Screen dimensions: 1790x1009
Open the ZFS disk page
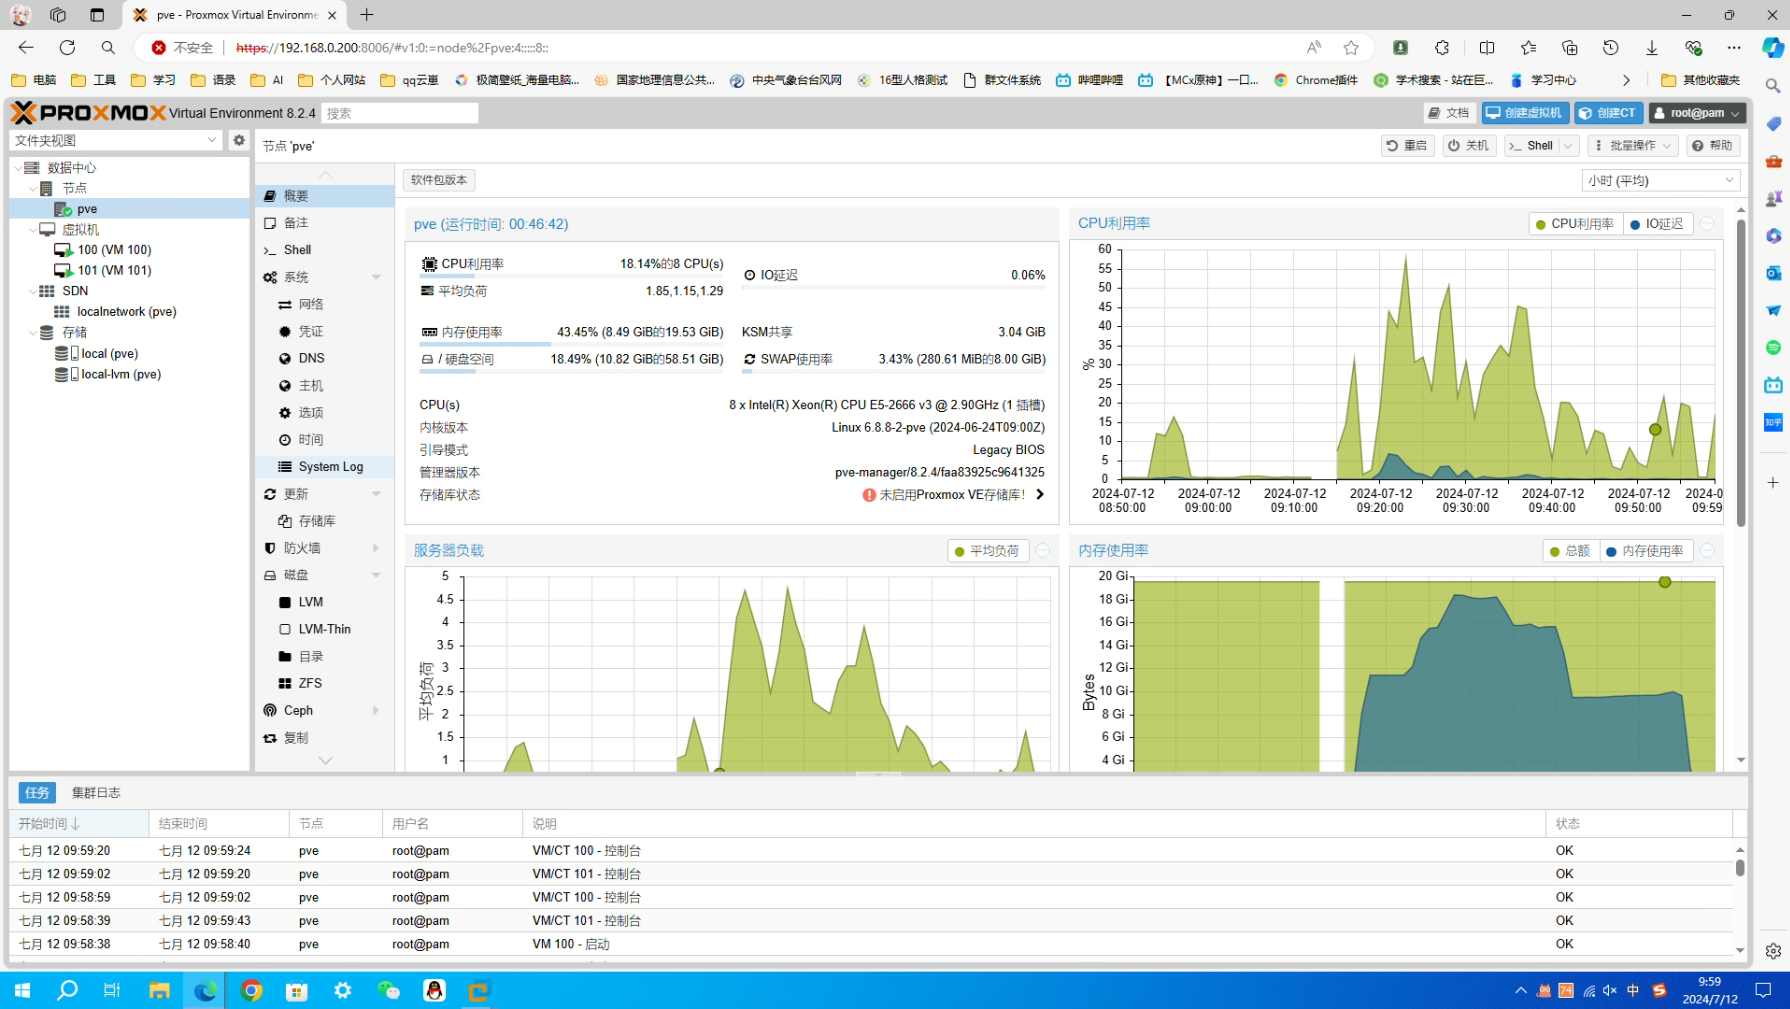coord(310,683)
